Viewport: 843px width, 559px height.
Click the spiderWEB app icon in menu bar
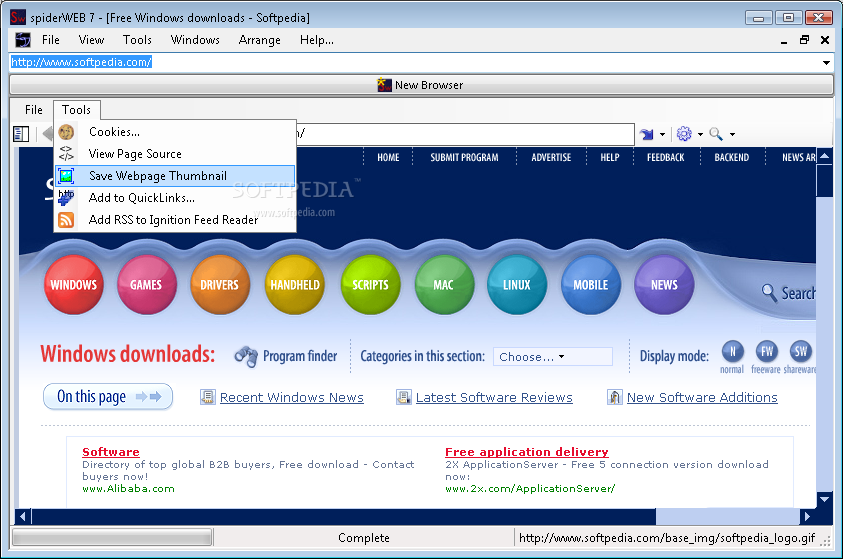coord(23,40)
